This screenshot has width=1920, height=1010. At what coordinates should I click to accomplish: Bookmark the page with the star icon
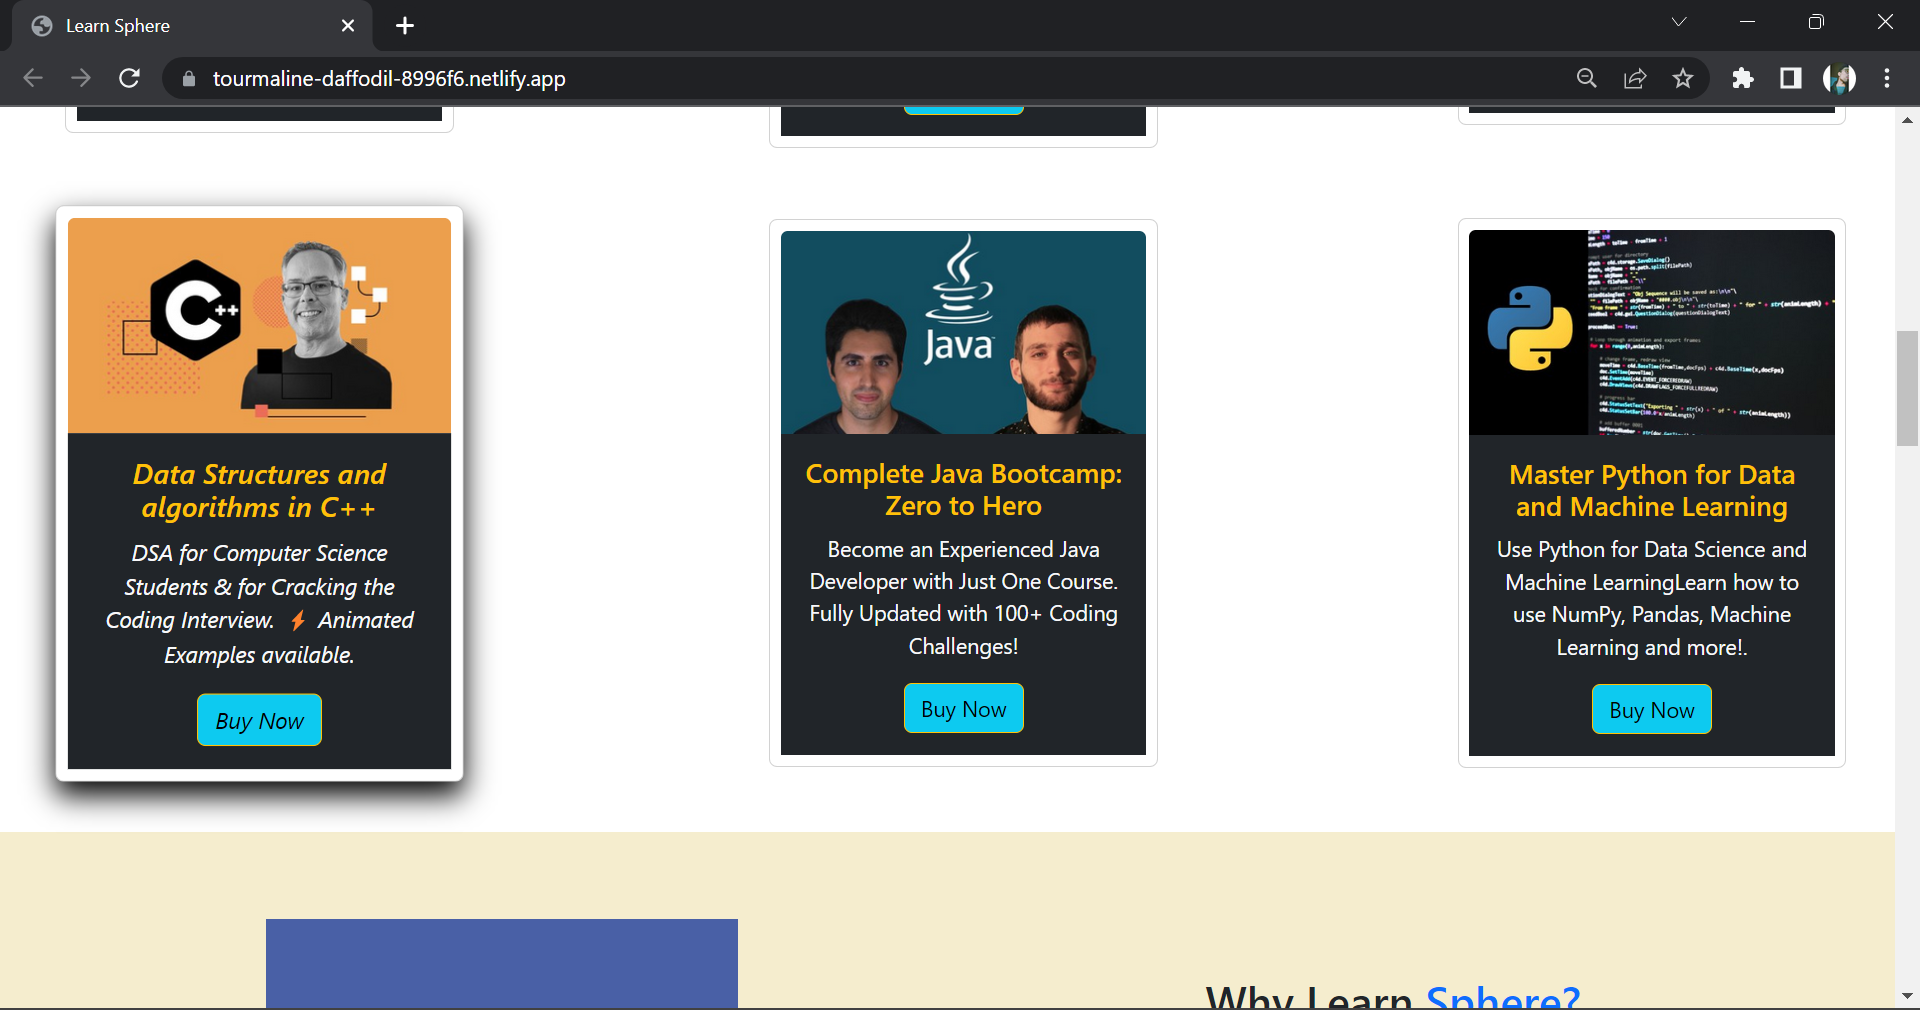(1683, 78)
